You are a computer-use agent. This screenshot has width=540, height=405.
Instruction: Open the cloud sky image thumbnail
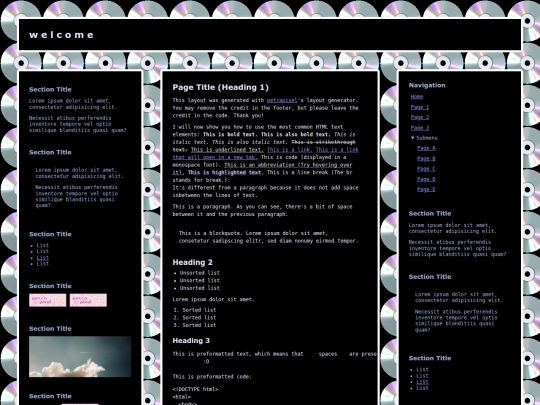point(80,356)
